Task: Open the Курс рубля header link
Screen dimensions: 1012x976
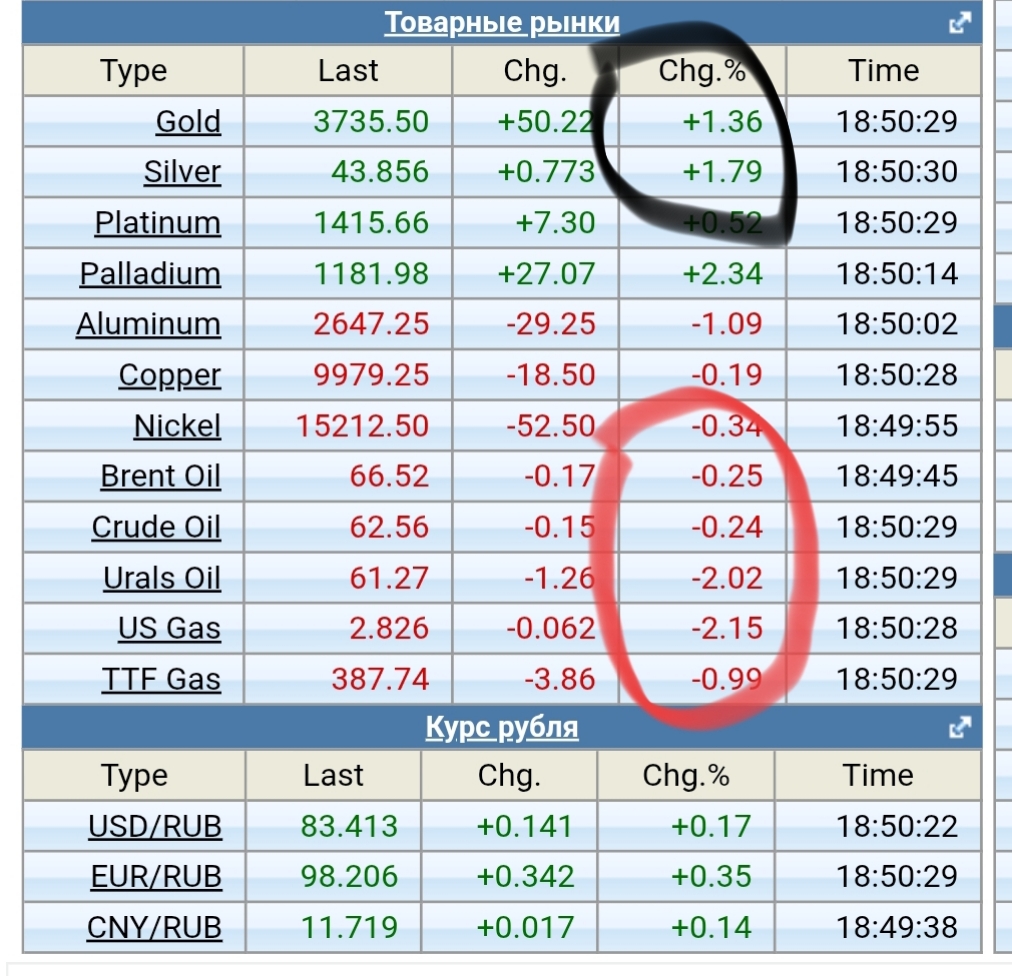Action: pos(502,727)
